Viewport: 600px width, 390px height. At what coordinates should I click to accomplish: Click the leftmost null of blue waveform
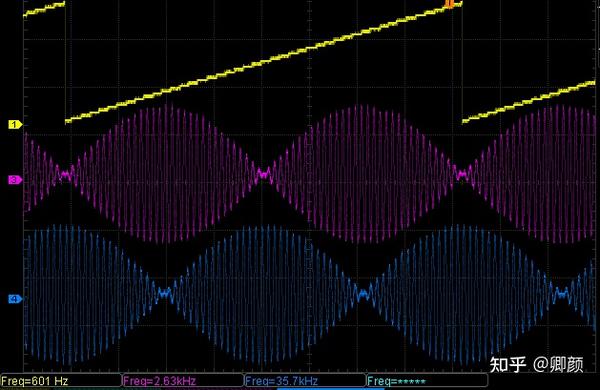(165, 294)
